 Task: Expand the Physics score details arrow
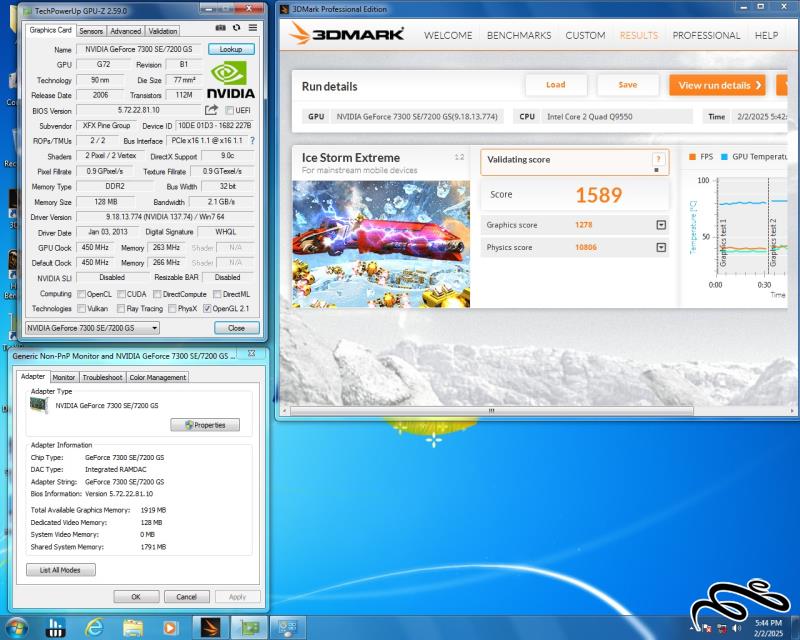(661, 248)
